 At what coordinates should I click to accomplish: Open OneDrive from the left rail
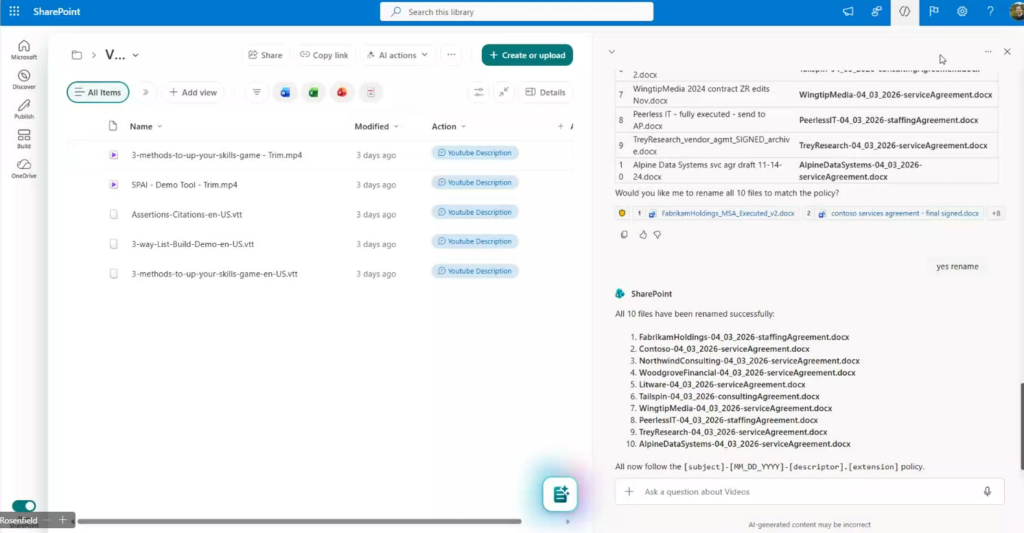point(24,168)
